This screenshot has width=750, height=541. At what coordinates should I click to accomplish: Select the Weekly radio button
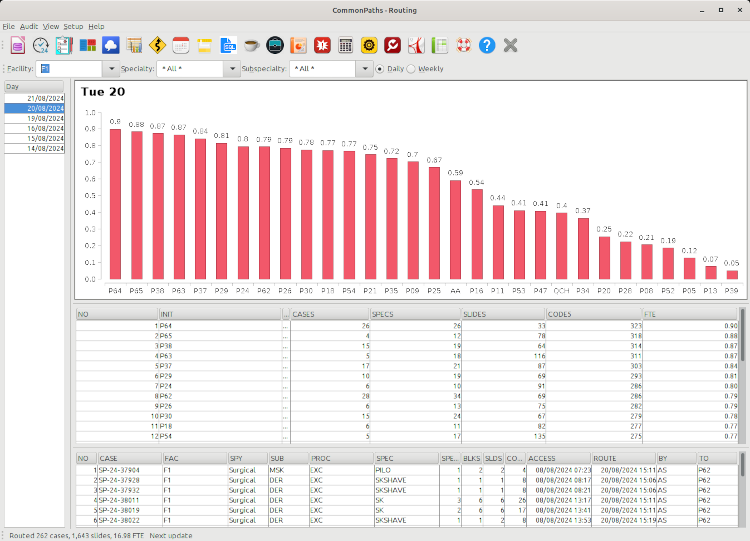pos(411,69)
